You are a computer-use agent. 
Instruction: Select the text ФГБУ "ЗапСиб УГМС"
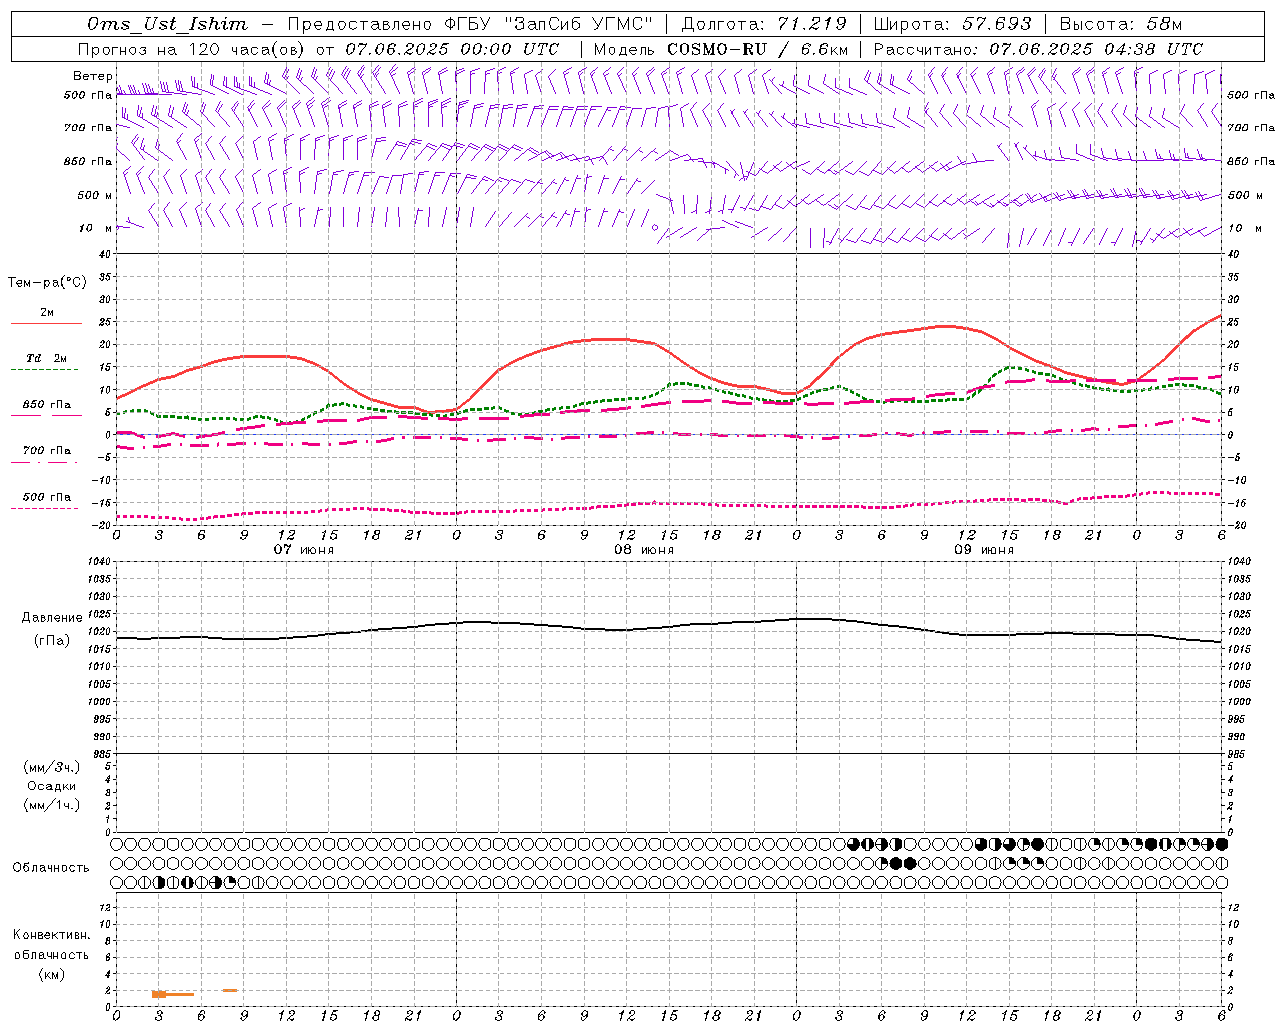[548, 24]
